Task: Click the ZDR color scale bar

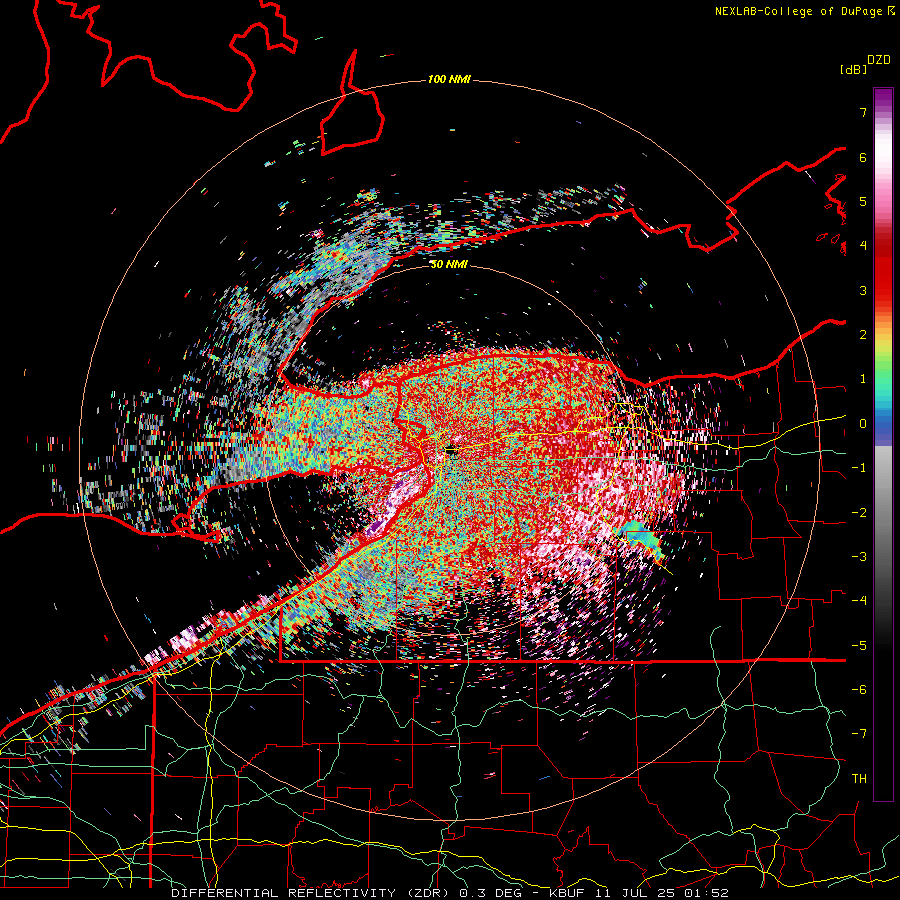Action: (883, 444)
